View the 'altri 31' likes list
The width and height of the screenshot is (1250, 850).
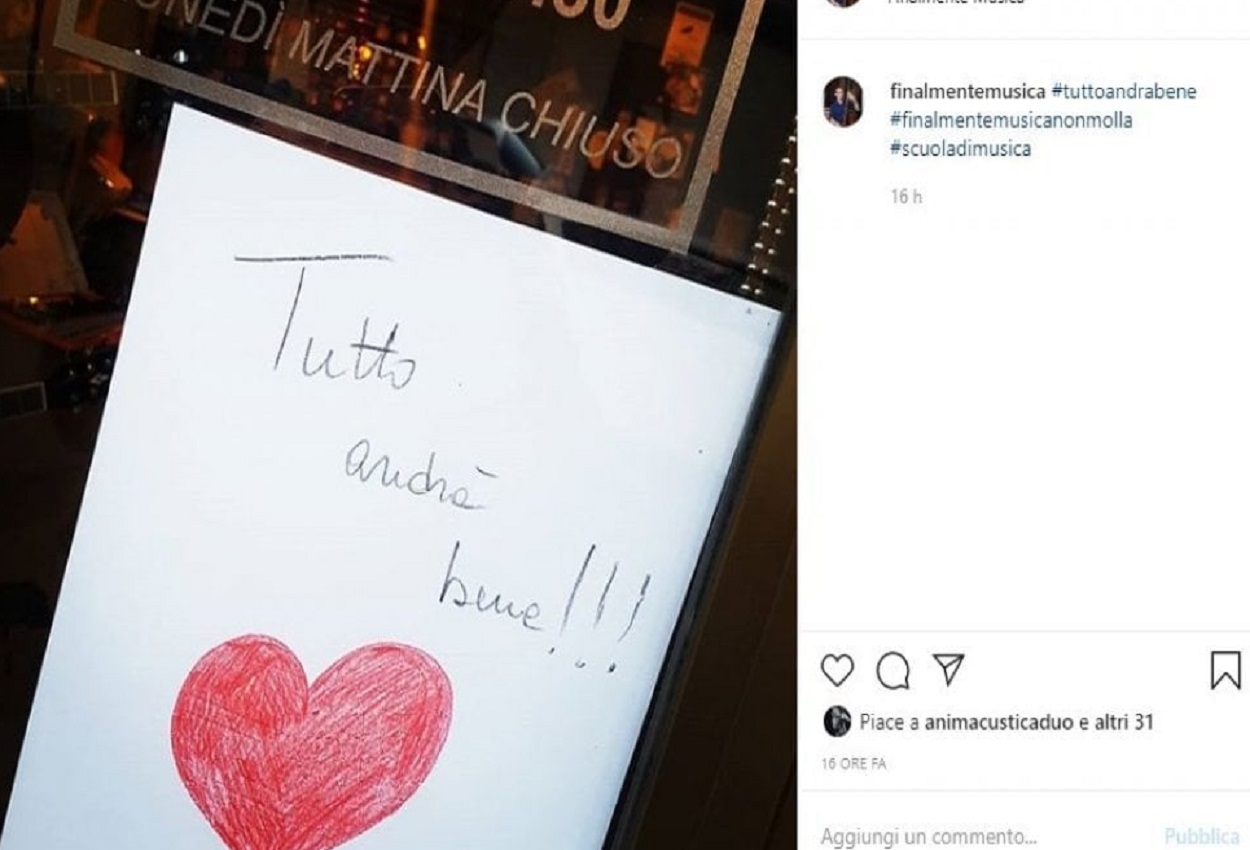click(x=1125, y=721)
